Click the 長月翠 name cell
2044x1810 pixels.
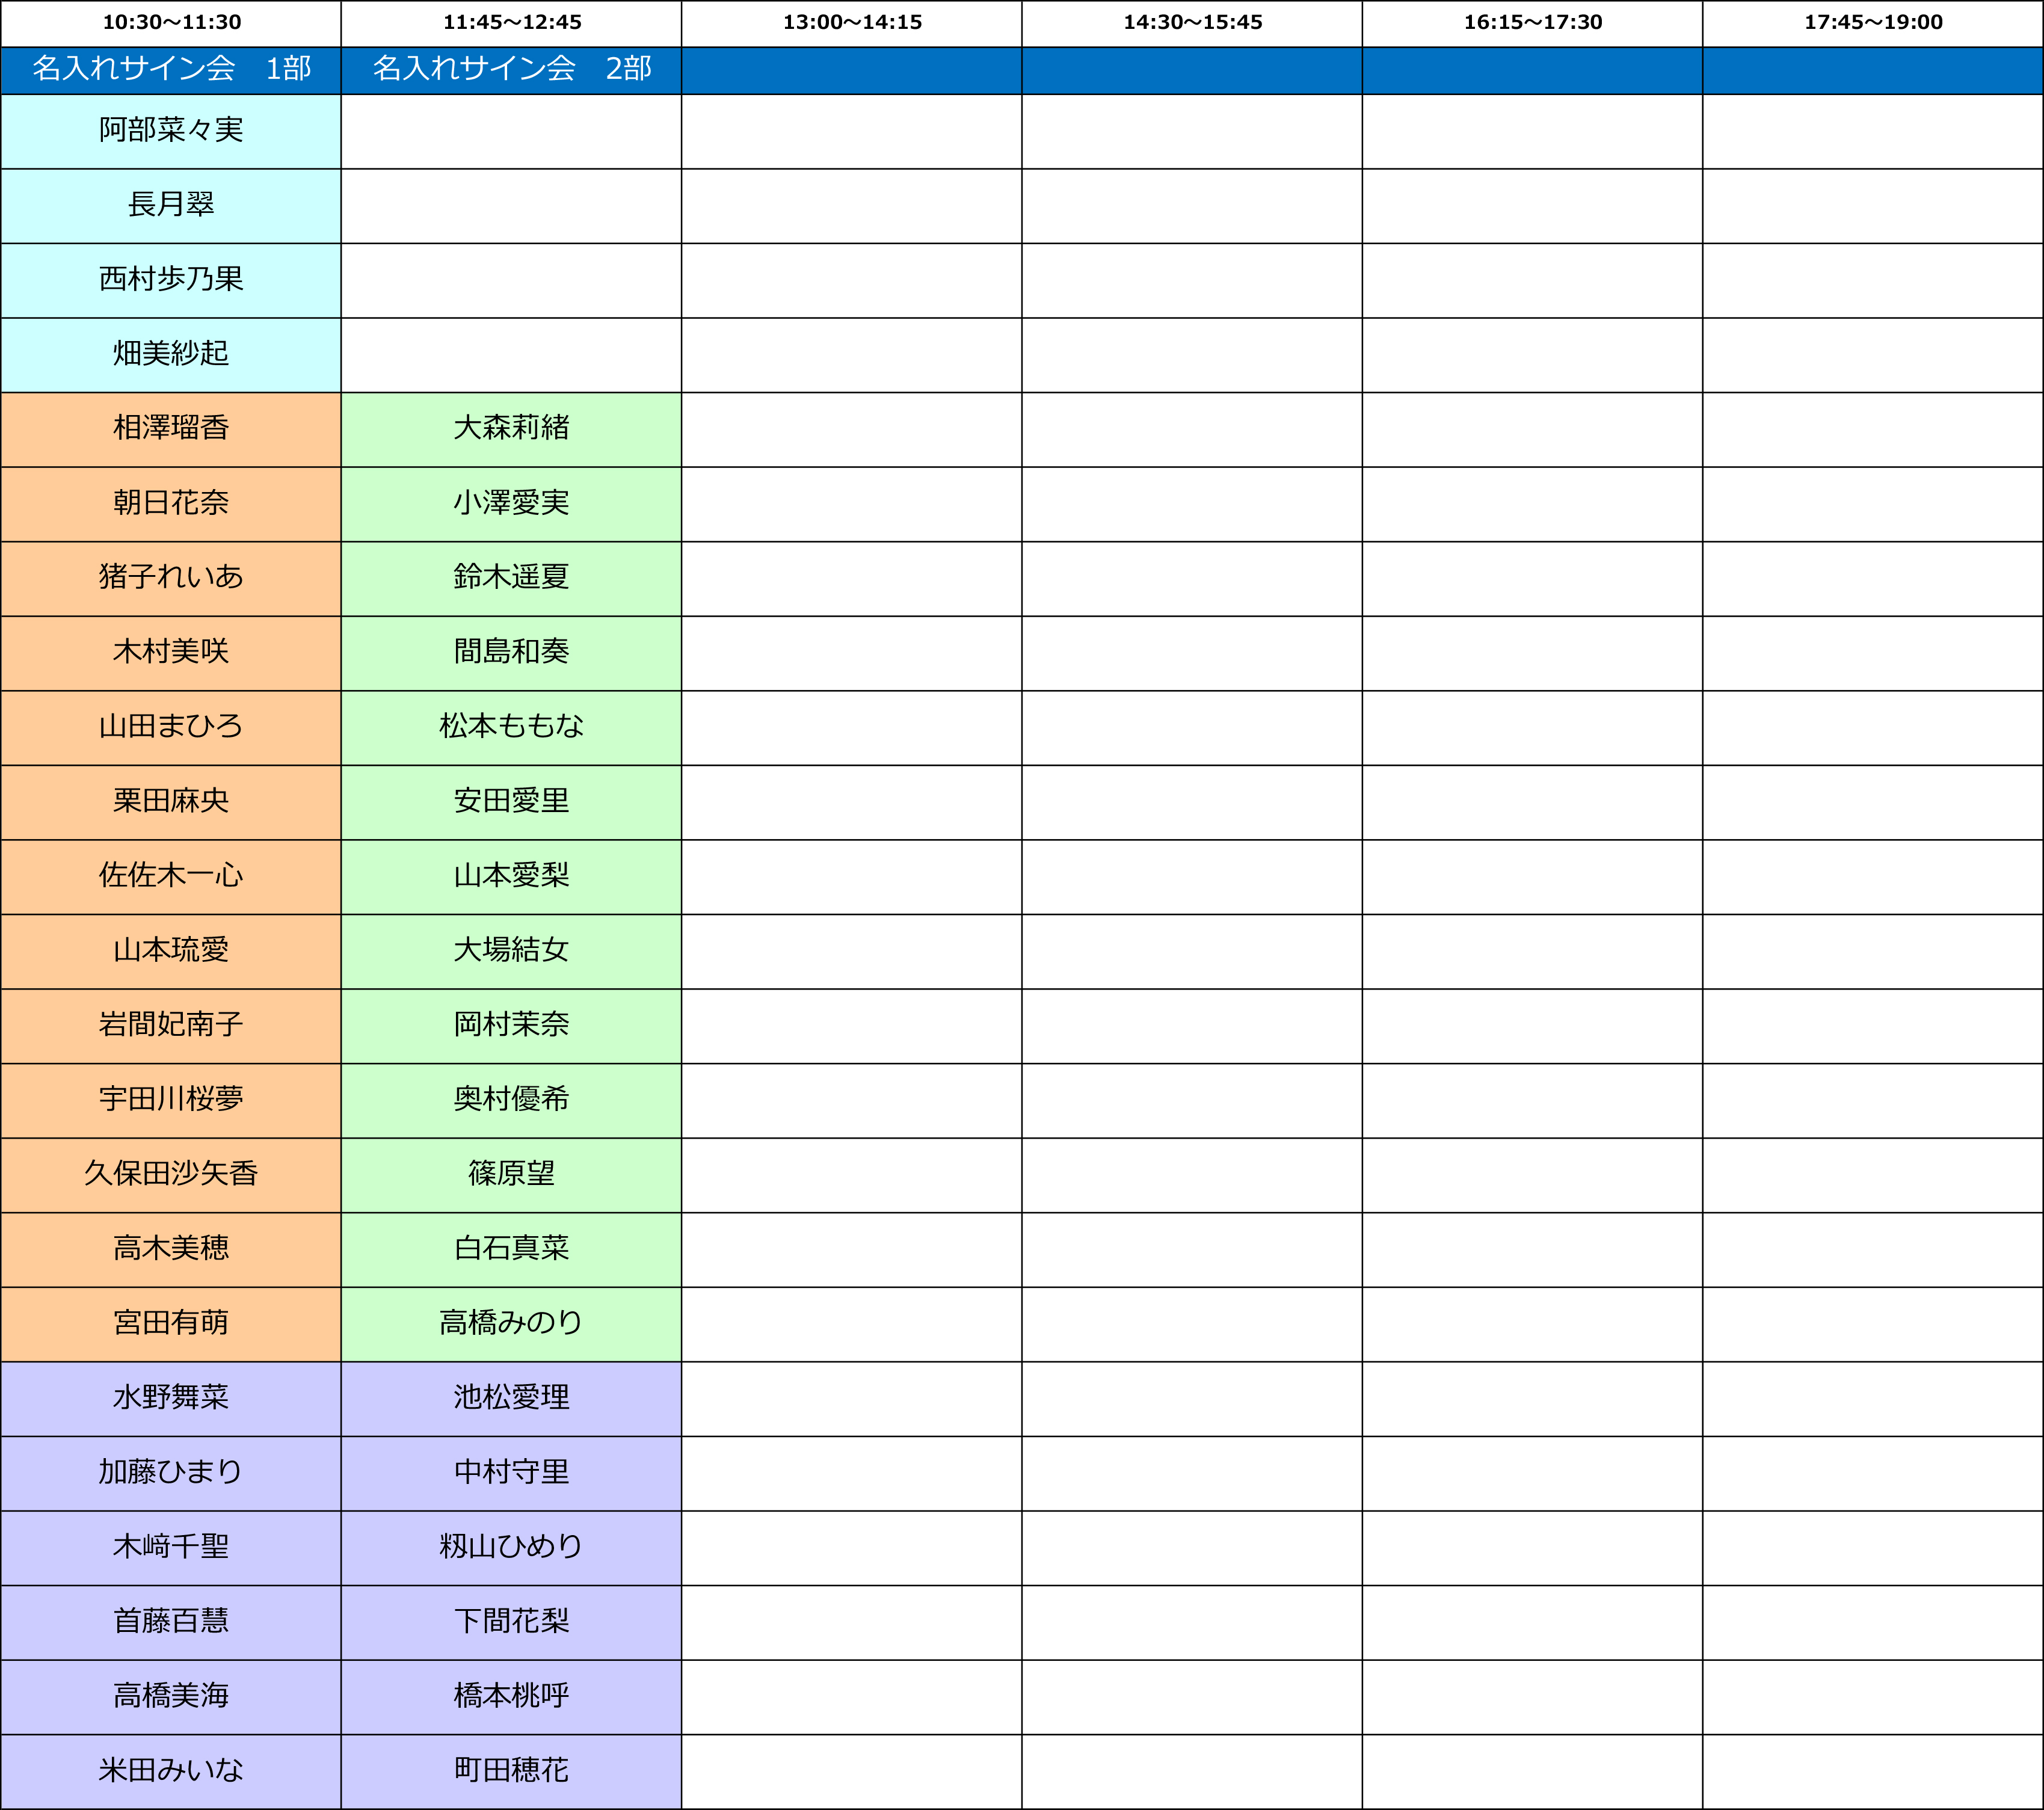pyautogui.click(x=171, y=205)
